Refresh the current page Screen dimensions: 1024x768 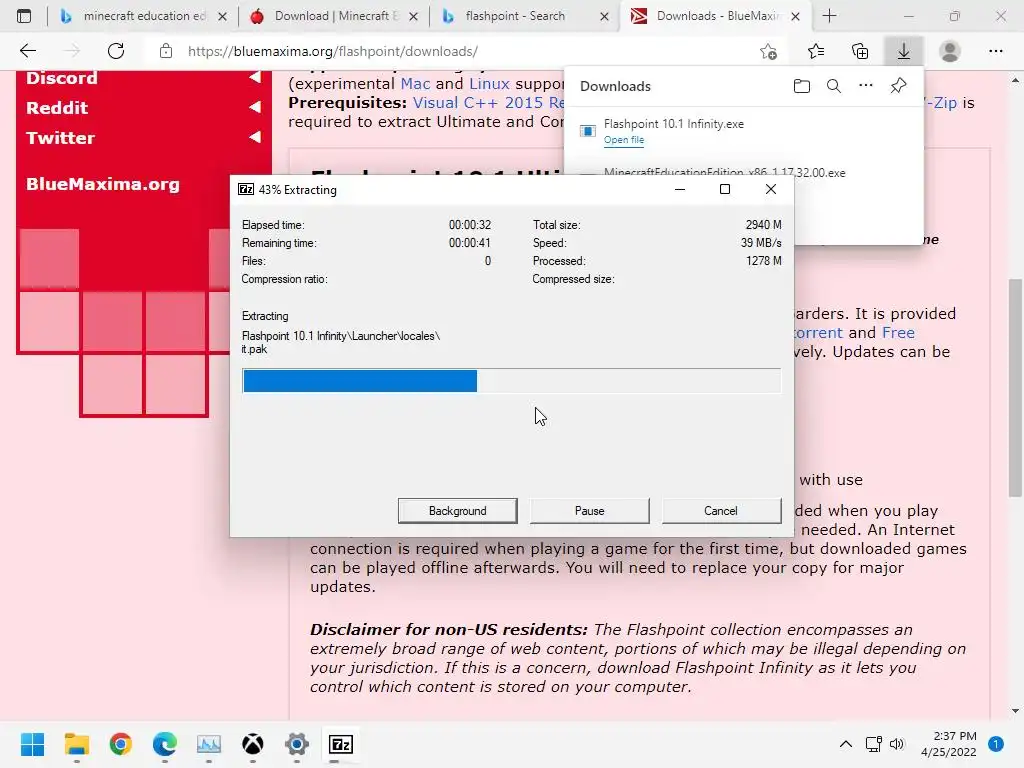coord(116,51)
